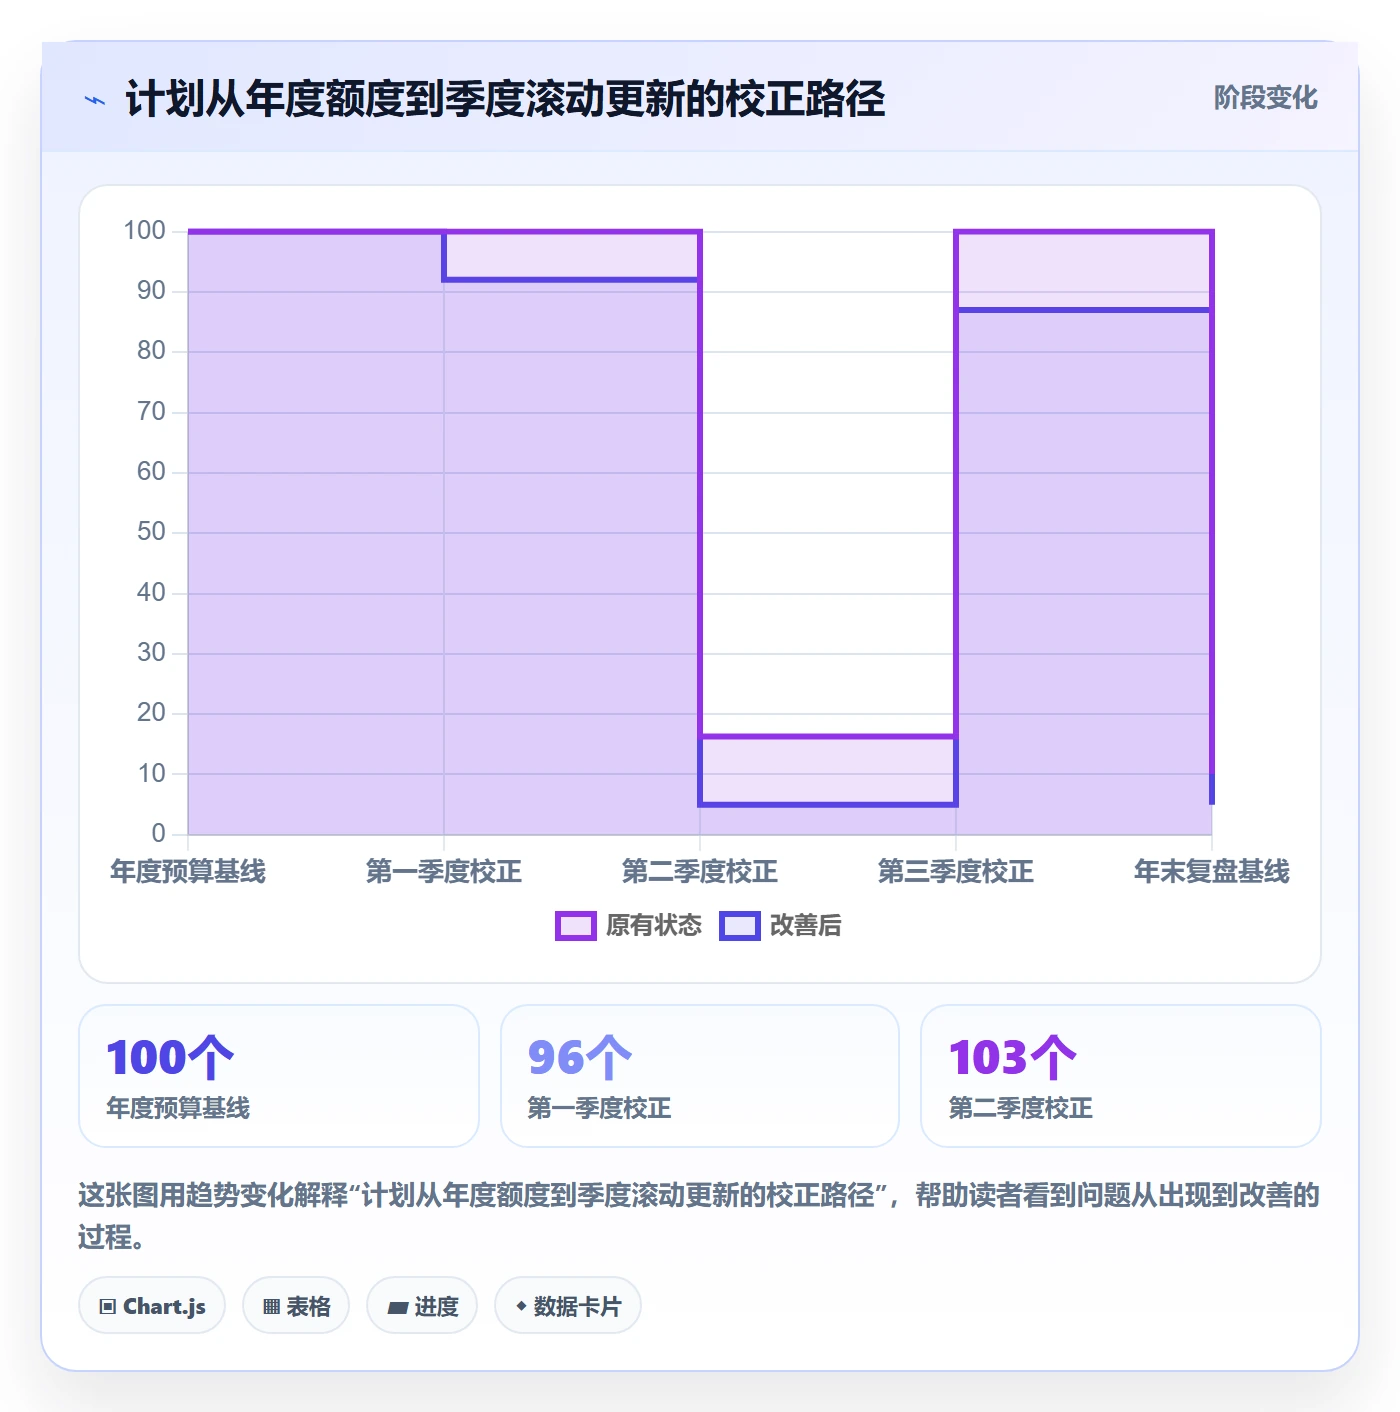The height and width of the screenshot is (1412, 1400).
Task: Click the chart title 计划从年度额度到季度滚动更新的校正路径
Action: (505, 99)
